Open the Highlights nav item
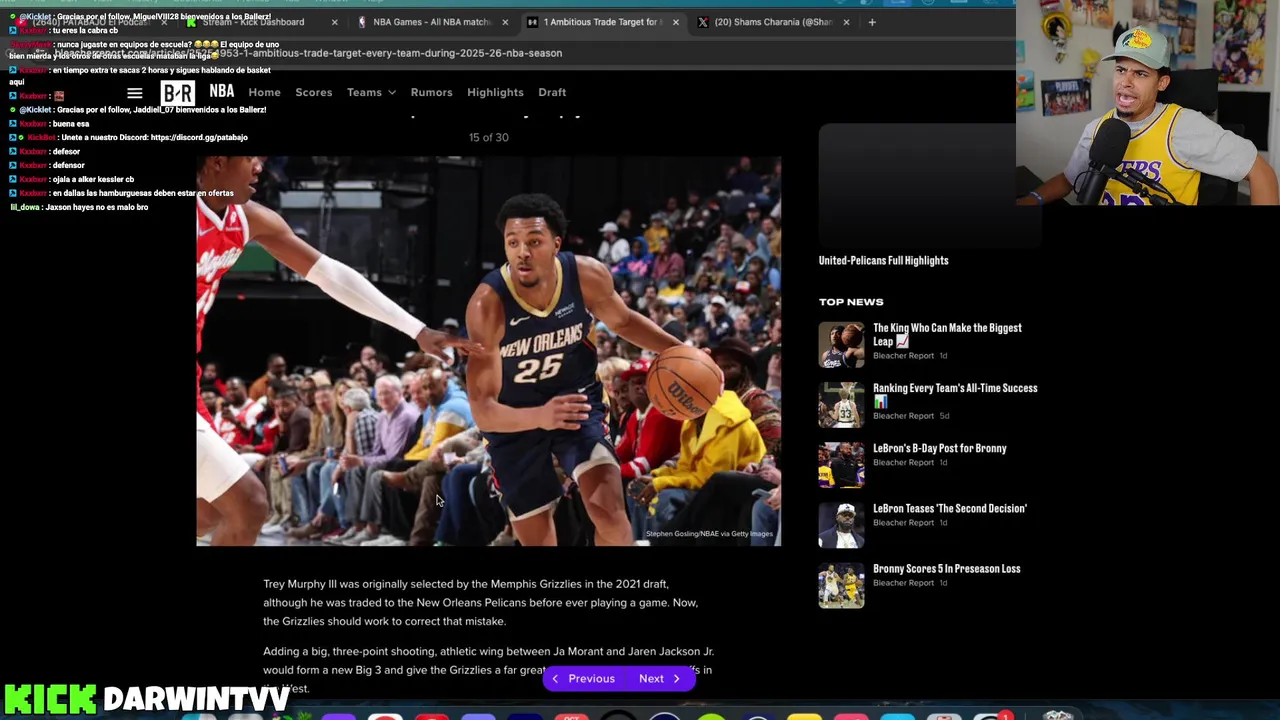The width and height of the screenshot is (1280, 720). (495, 92)
